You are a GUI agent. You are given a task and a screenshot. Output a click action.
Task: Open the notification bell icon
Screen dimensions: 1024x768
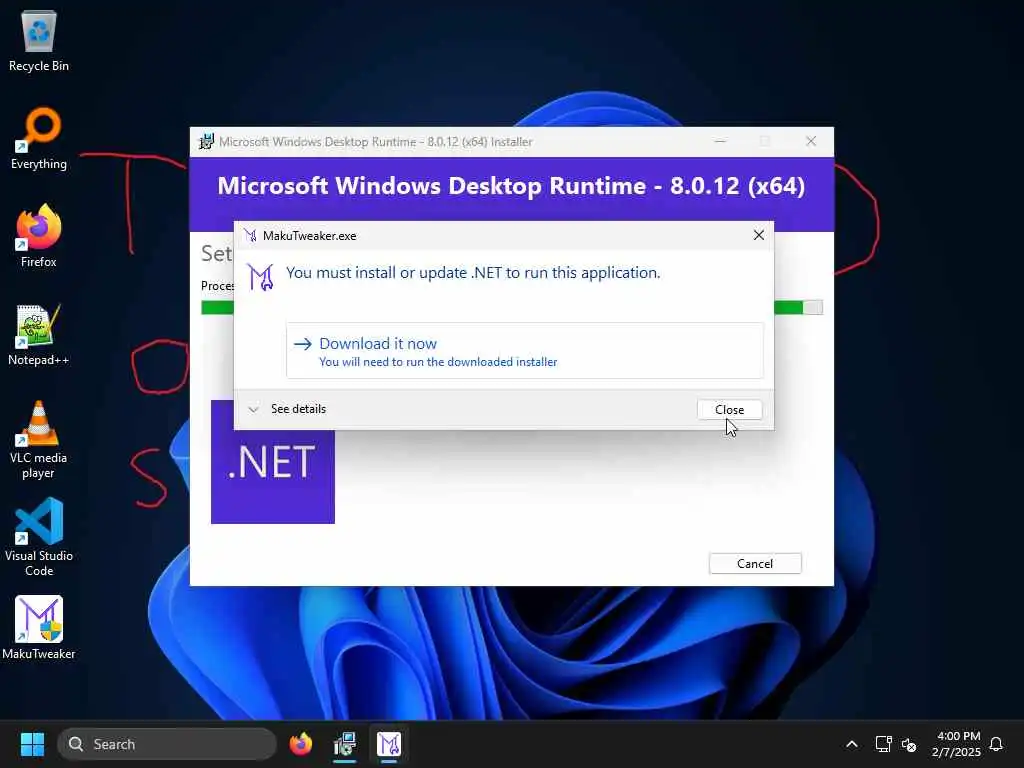point(996,744)
